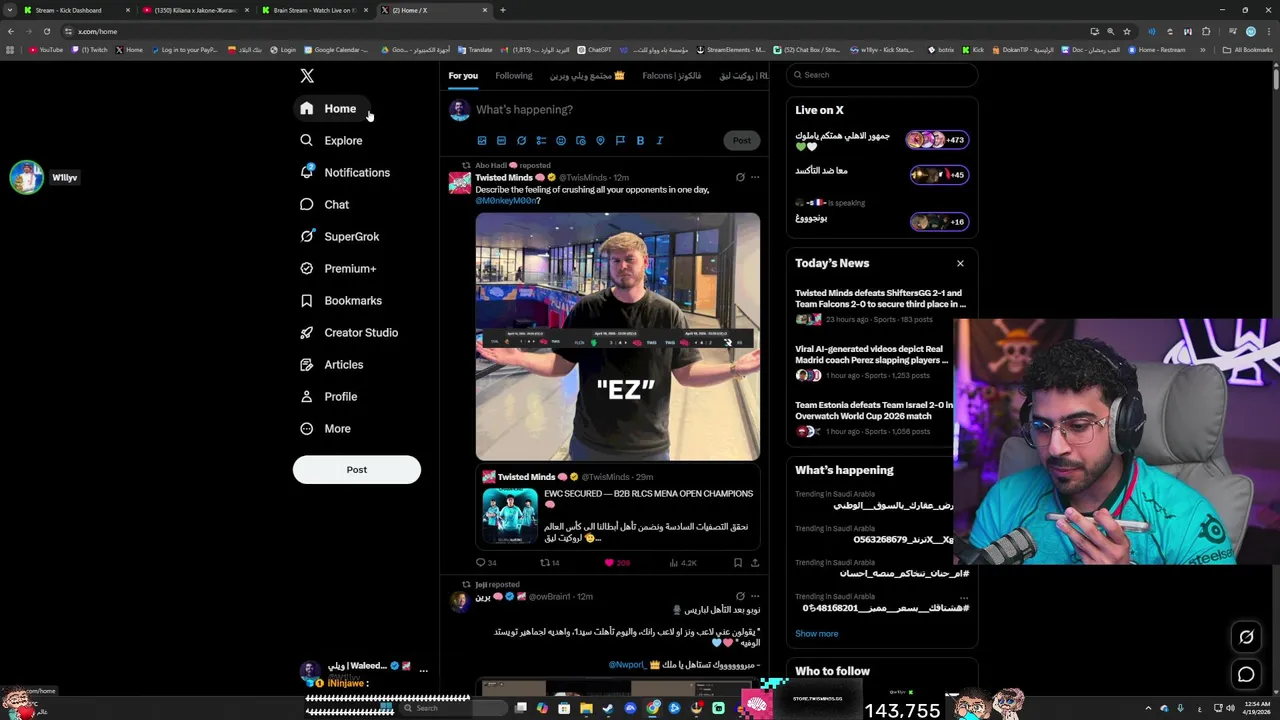Open the ChatGPT bookmark
The height and width of the screenshot is (720, 1280).
click(x=594, y=50)
